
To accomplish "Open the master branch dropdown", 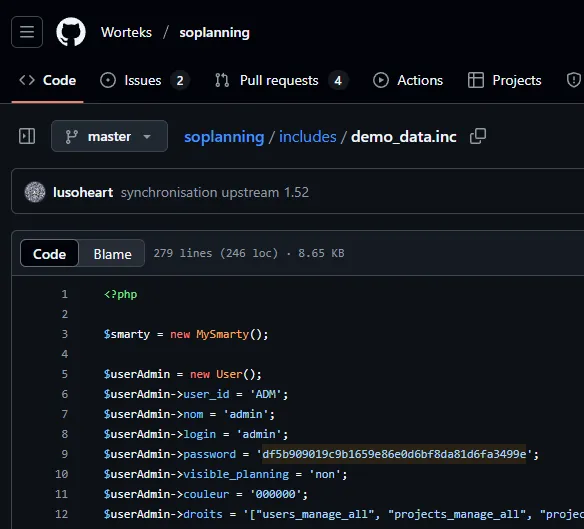I will coord(110,136).
